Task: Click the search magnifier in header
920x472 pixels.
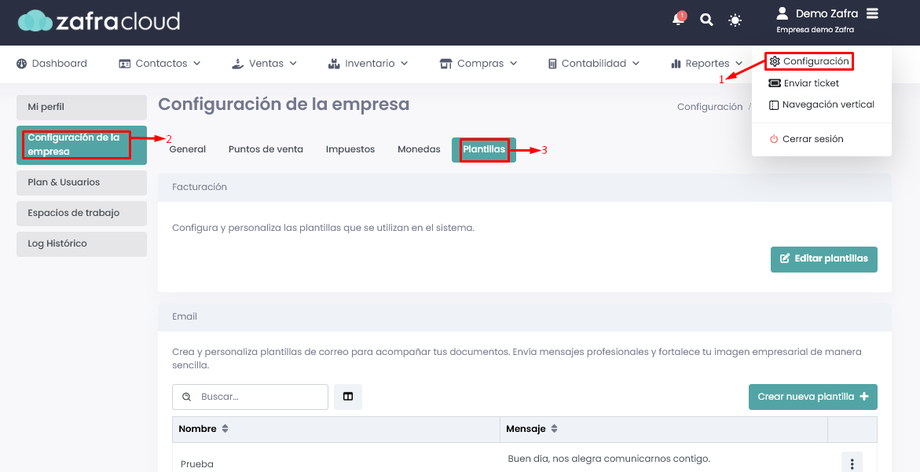Action: [706, 20]
